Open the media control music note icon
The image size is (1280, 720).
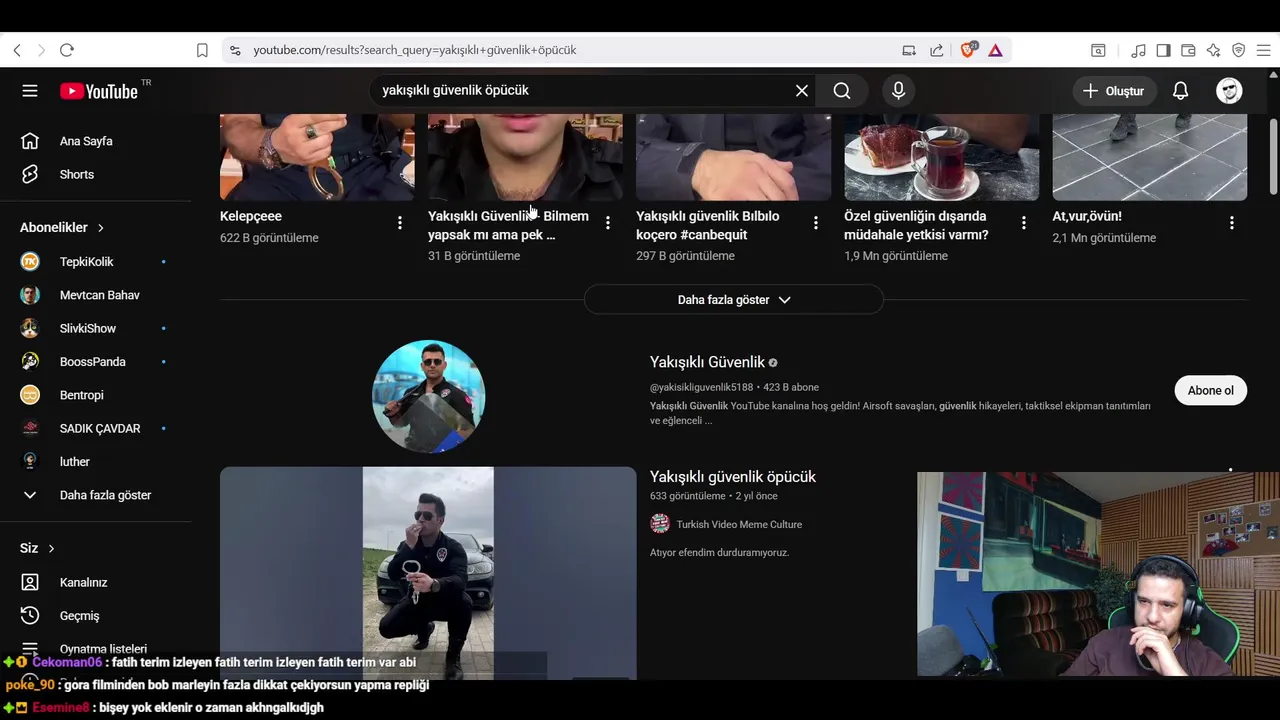coord(1139,50)
